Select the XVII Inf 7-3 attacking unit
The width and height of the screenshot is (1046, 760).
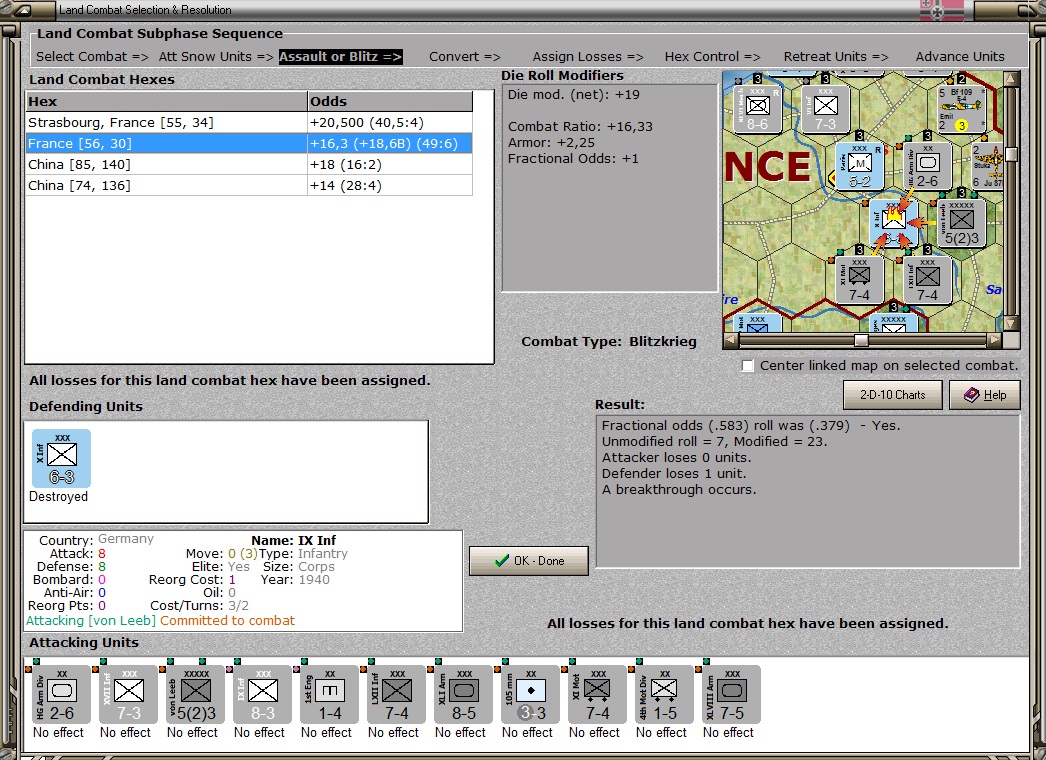click(x=128, y=694)
